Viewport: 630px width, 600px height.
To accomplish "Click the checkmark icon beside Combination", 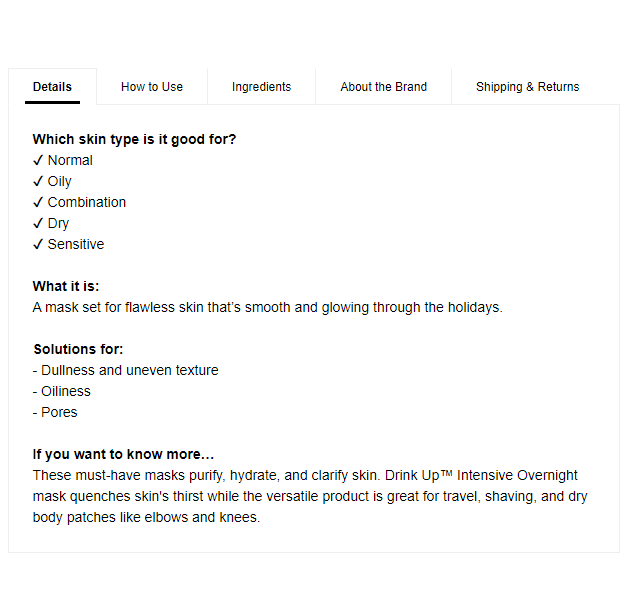I will (x=38, y=202).
